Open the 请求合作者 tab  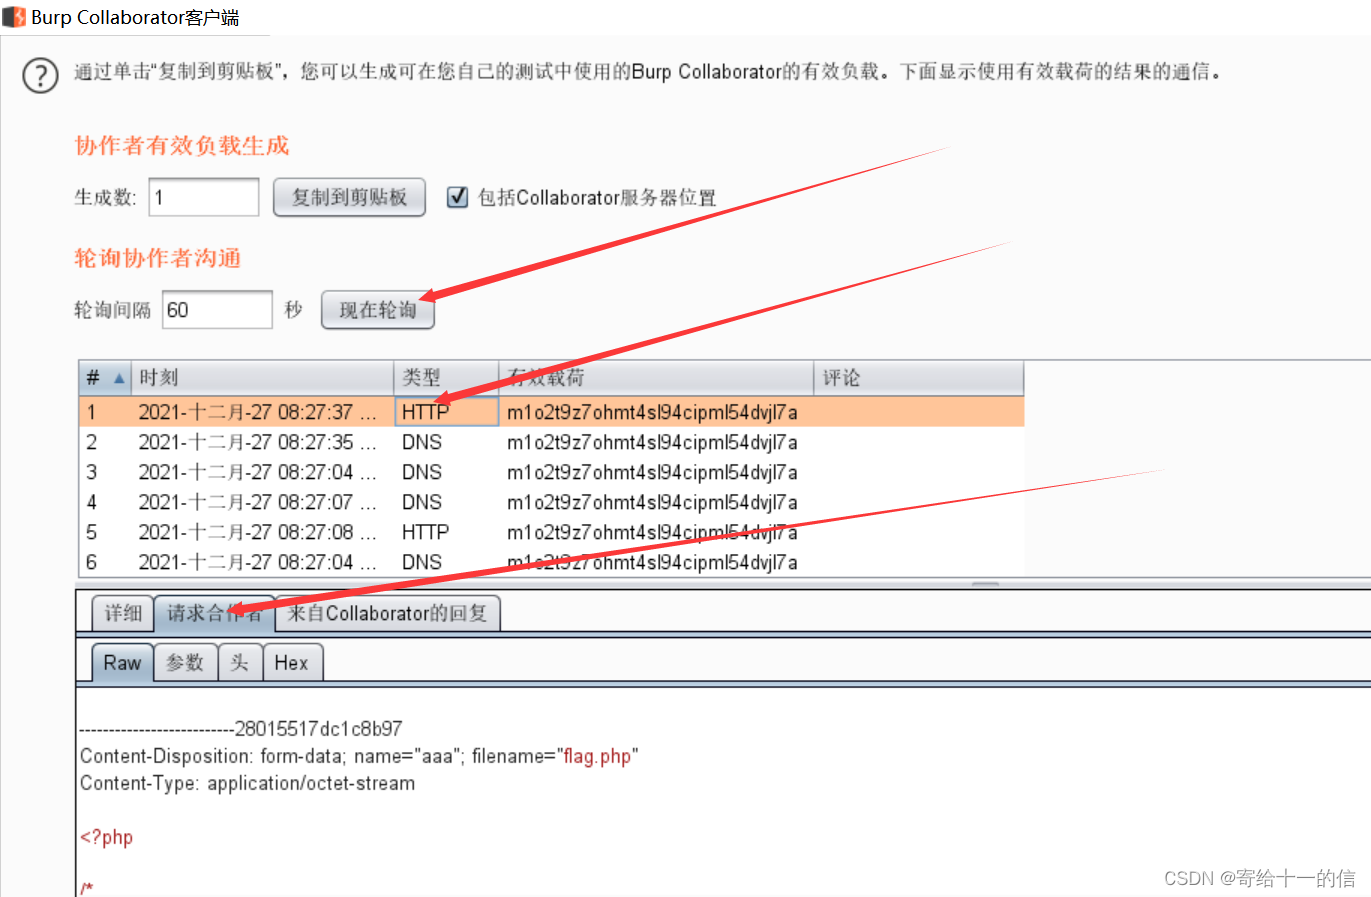pos(214,613)
